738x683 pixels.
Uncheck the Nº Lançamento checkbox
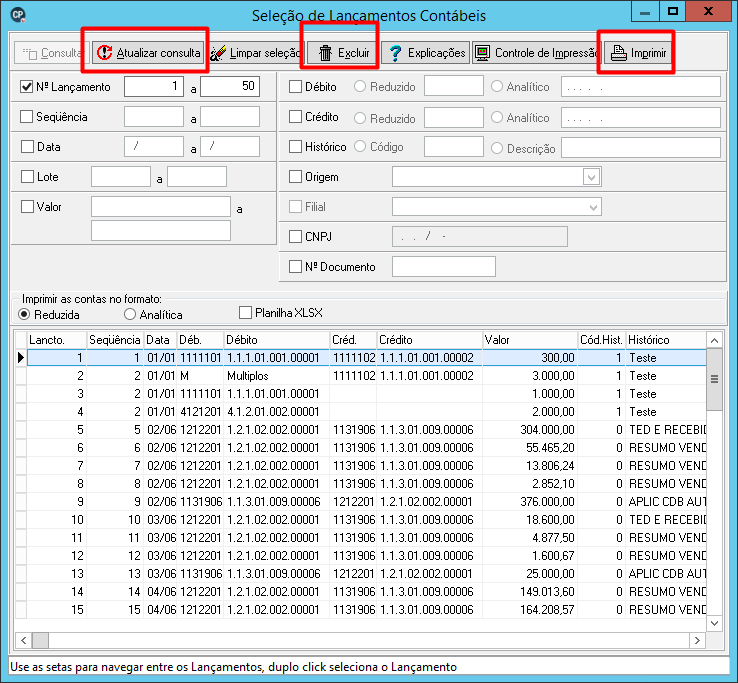click(x=26, y=87)
